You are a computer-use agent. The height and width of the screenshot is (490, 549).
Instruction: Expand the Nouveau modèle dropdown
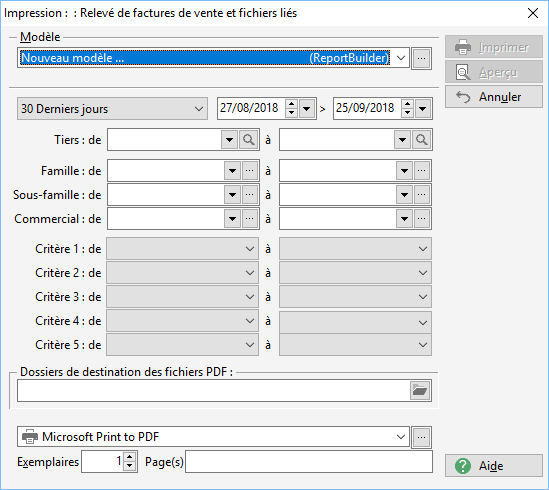[x=401, y=58]
